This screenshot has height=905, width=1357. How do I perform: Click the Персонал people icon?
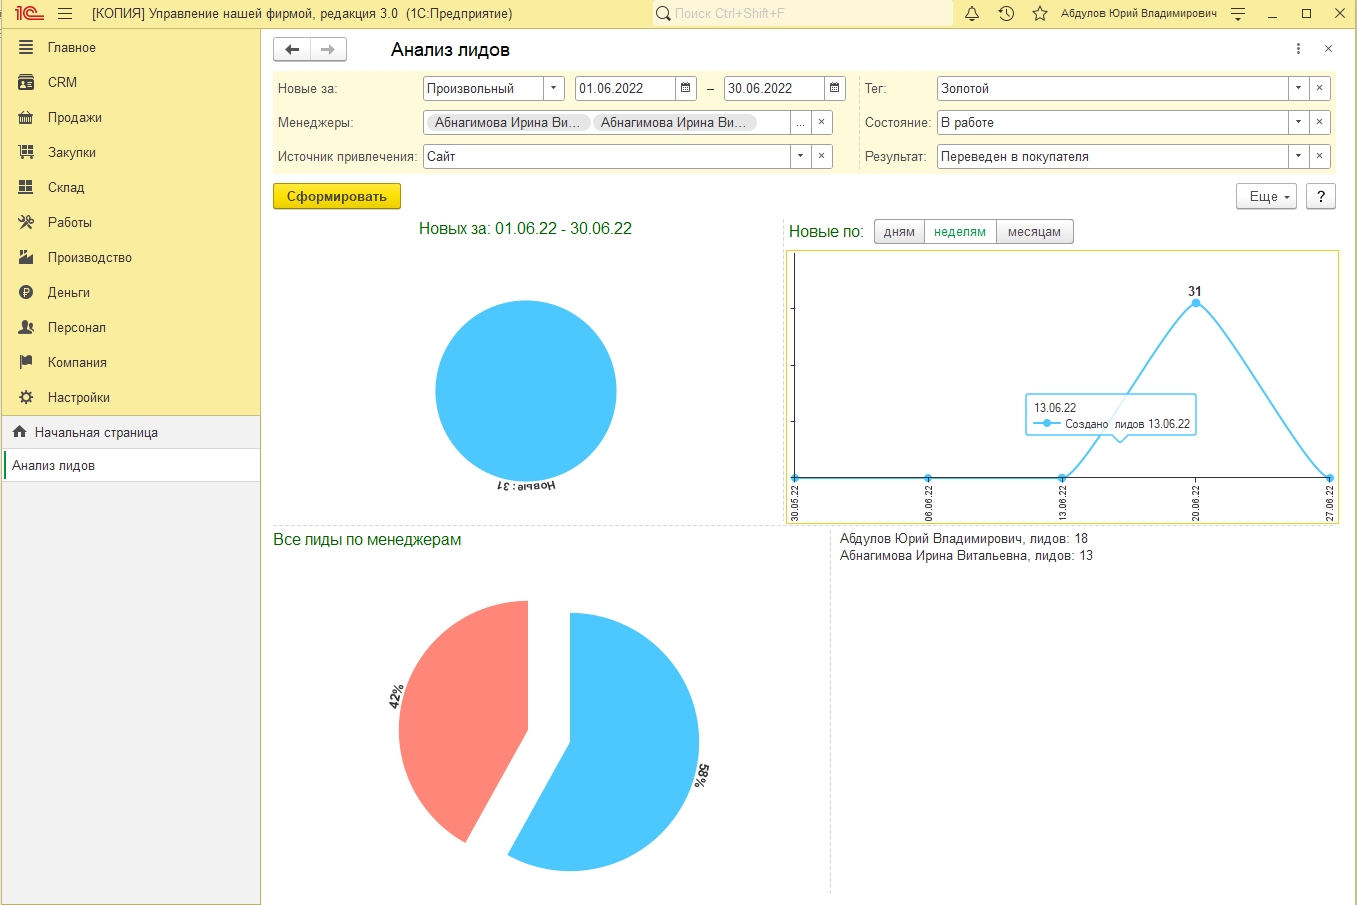click(x=26, y=327)
